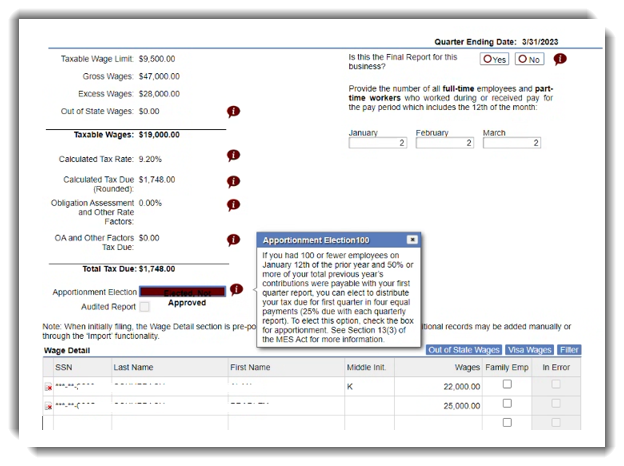Open info icon for Obligation Assessment rate
The width and height of the screenshot is (624, 466).
pyautogui.click(x=234, y=205)
